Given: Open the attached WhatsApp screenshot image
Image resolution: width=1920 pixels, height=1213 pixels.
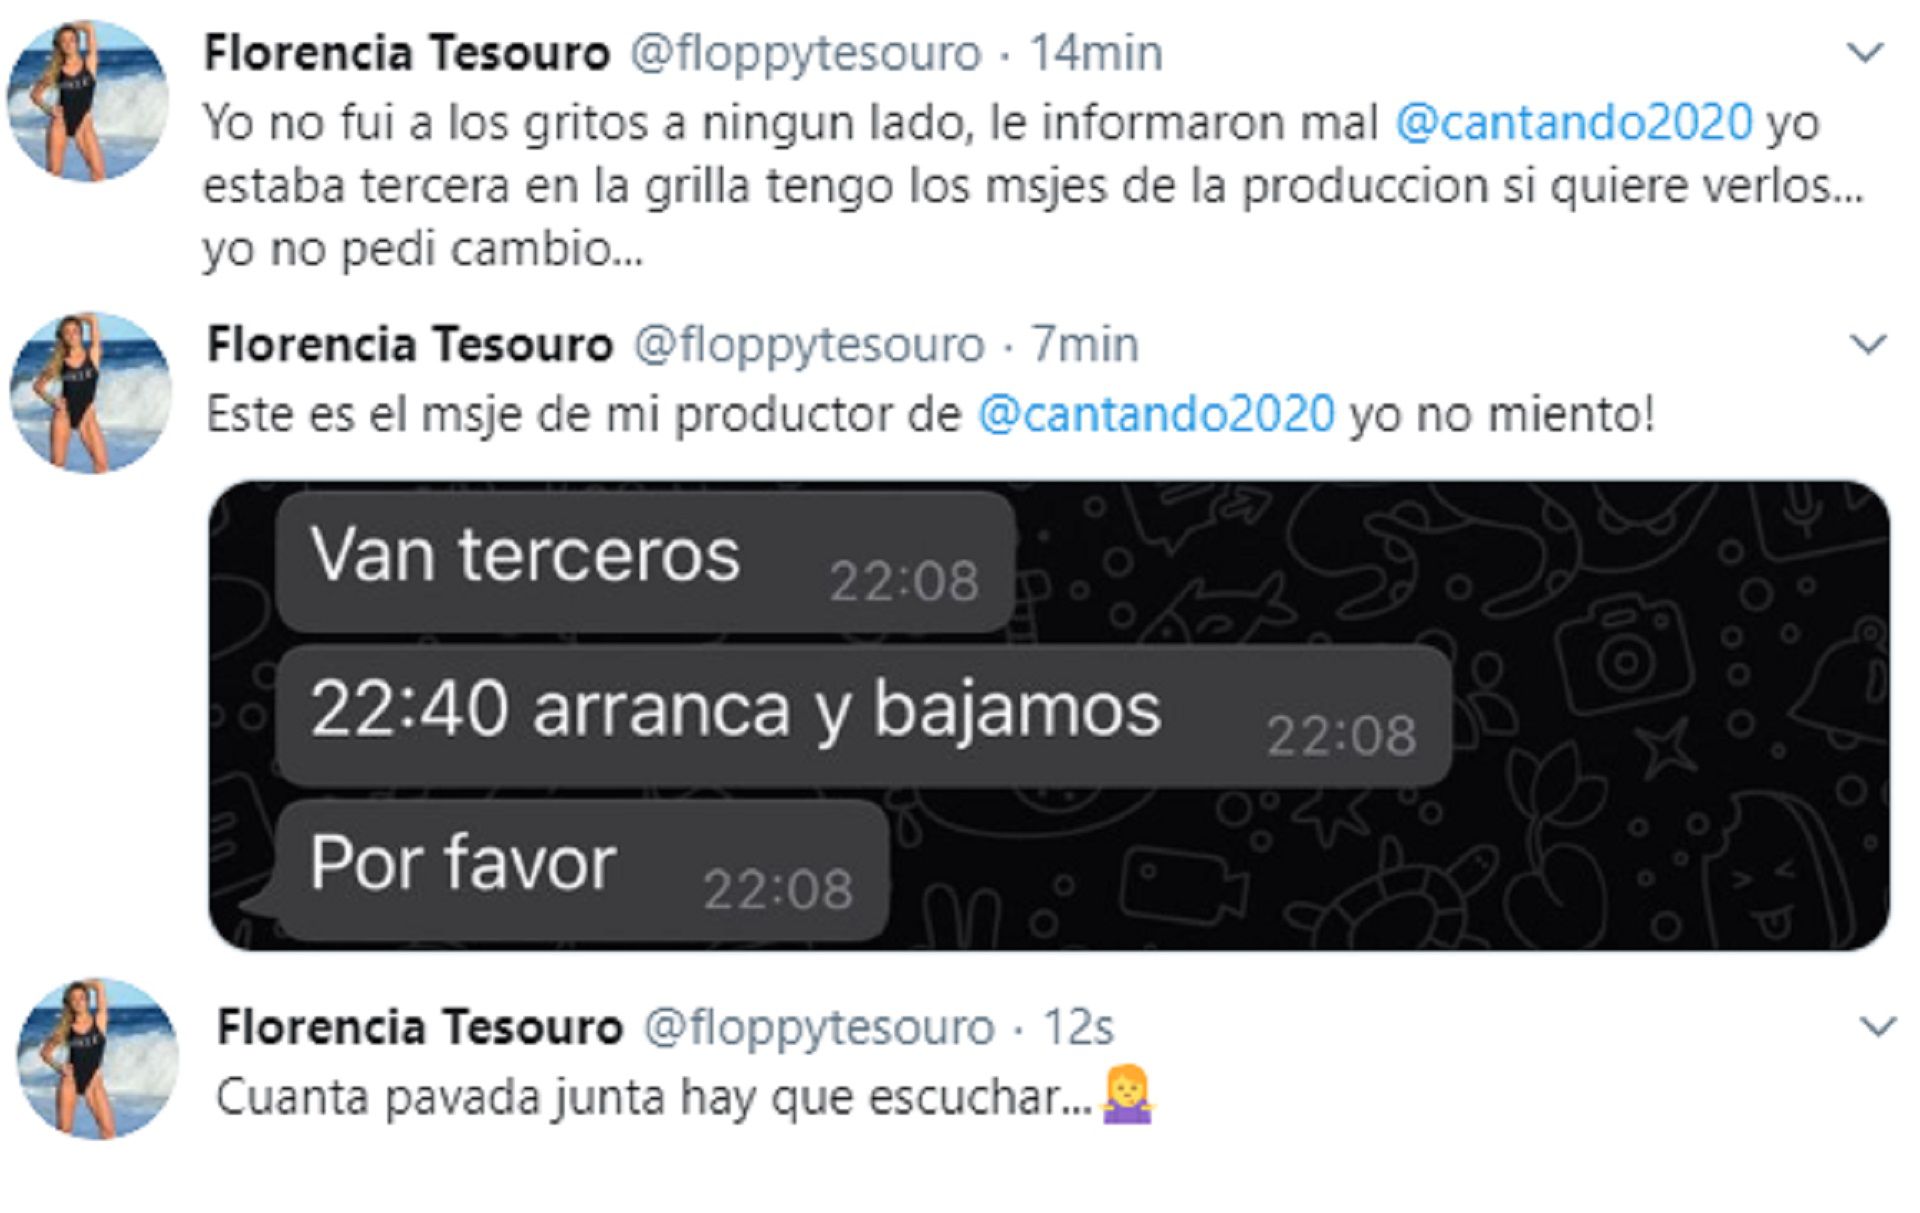Looking at the screenshot, I should (1049, 716).
